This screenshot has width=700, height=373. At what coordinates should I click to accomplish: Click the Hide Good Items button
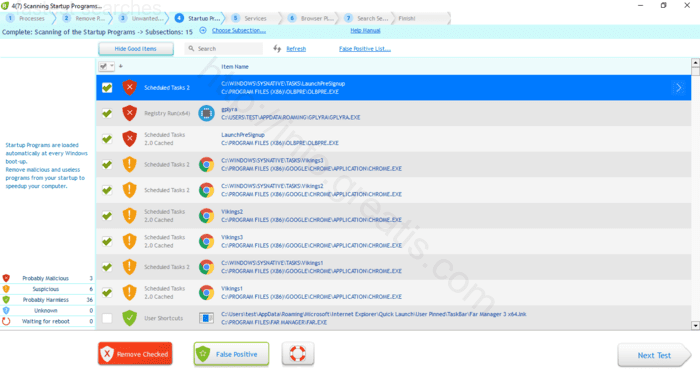136,49
